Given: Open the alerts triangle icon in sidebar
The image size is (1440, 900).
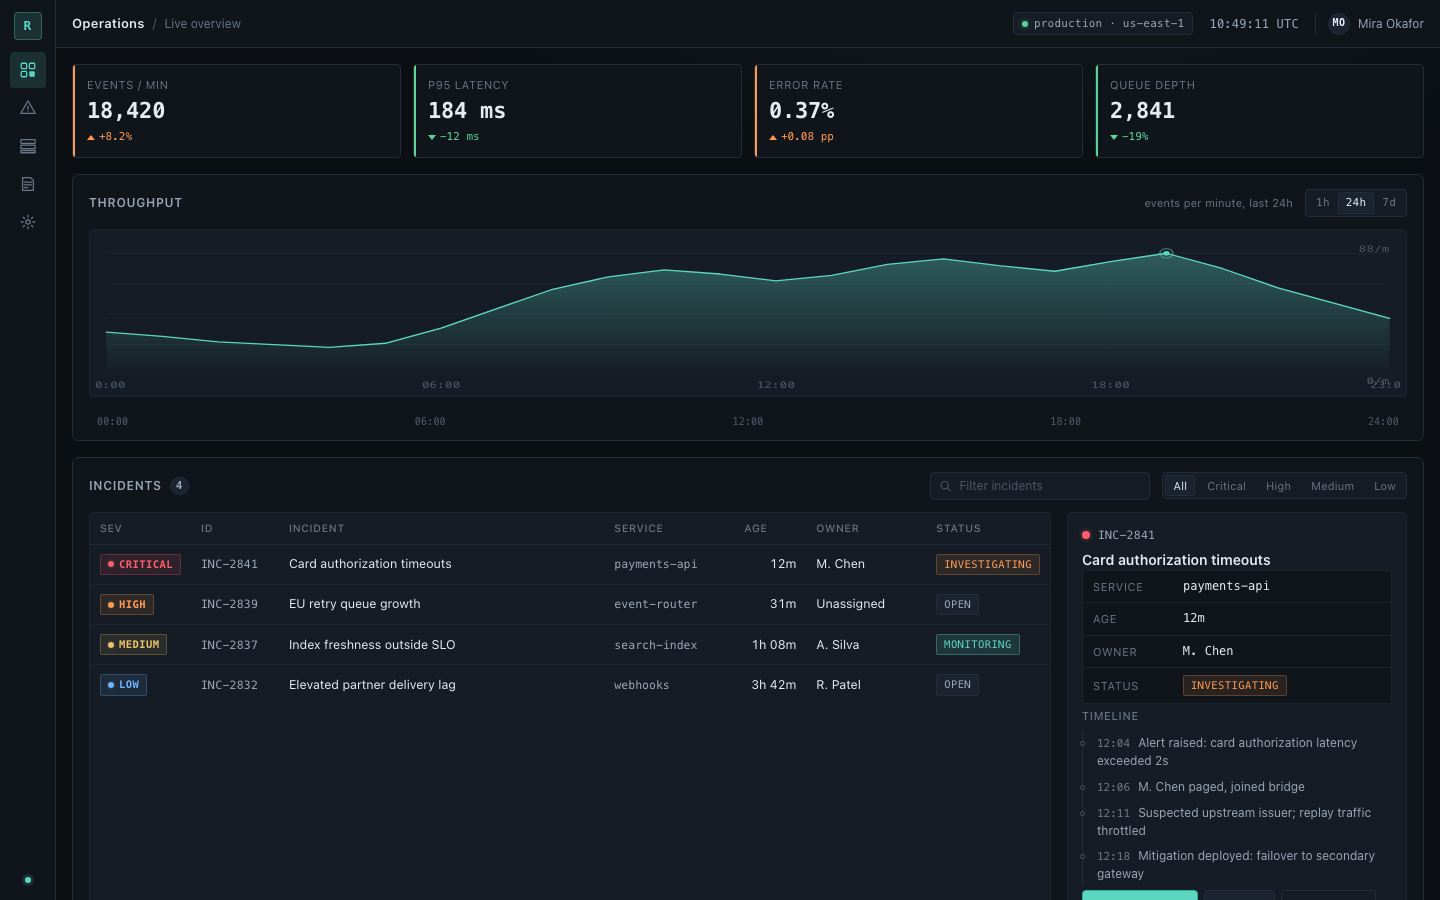Looking at the screenshot, I should pyautogui.click(x=28, y=108).
